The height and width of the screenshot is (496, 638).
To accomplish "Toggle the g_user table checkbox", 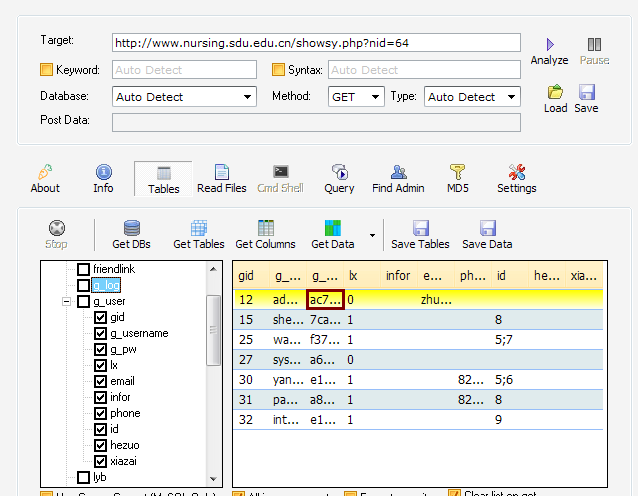I will coord(83,302).
